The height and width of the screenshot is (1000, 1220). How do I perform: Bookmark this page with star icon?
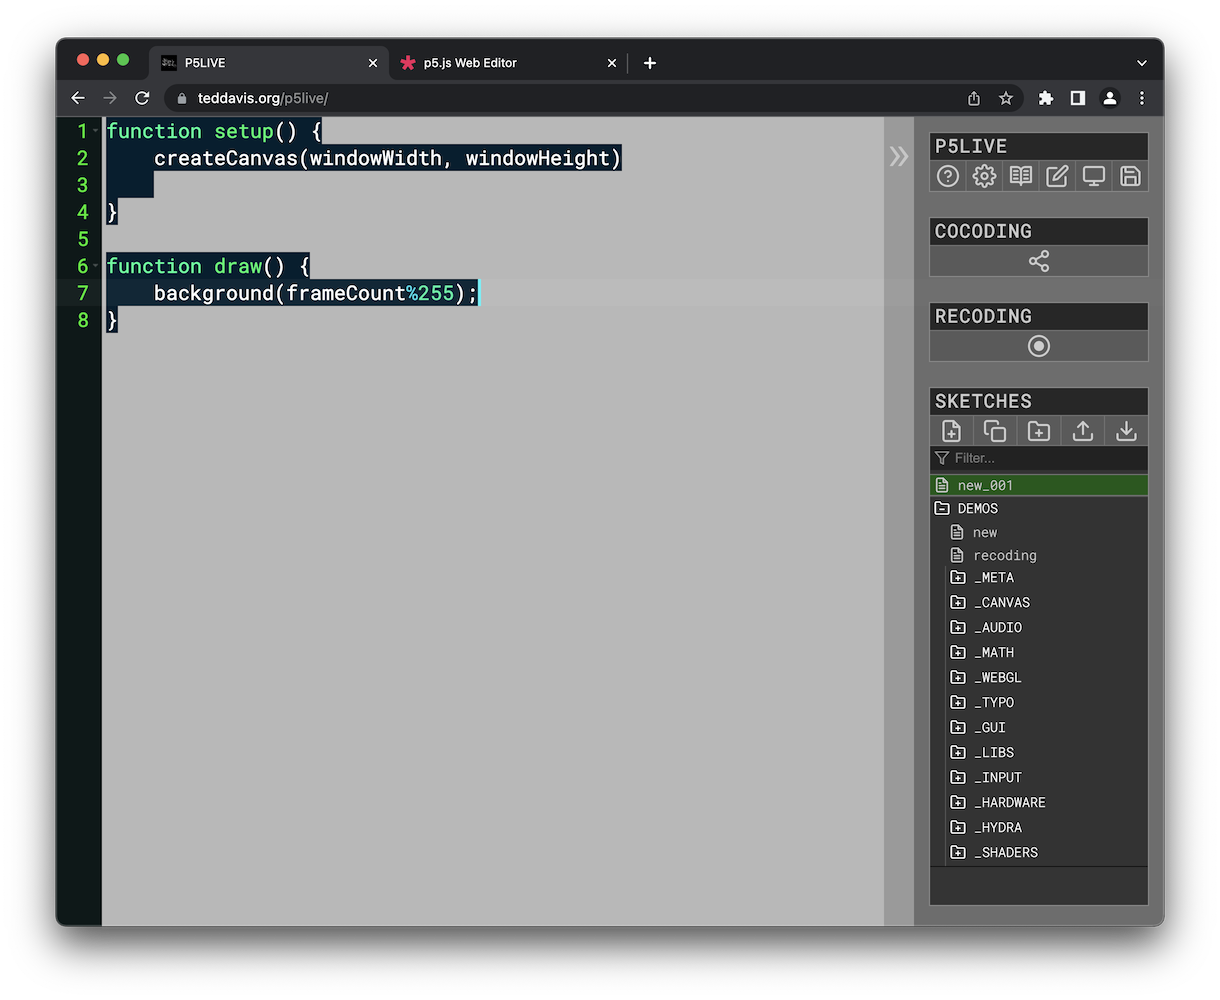[1006, 98]
